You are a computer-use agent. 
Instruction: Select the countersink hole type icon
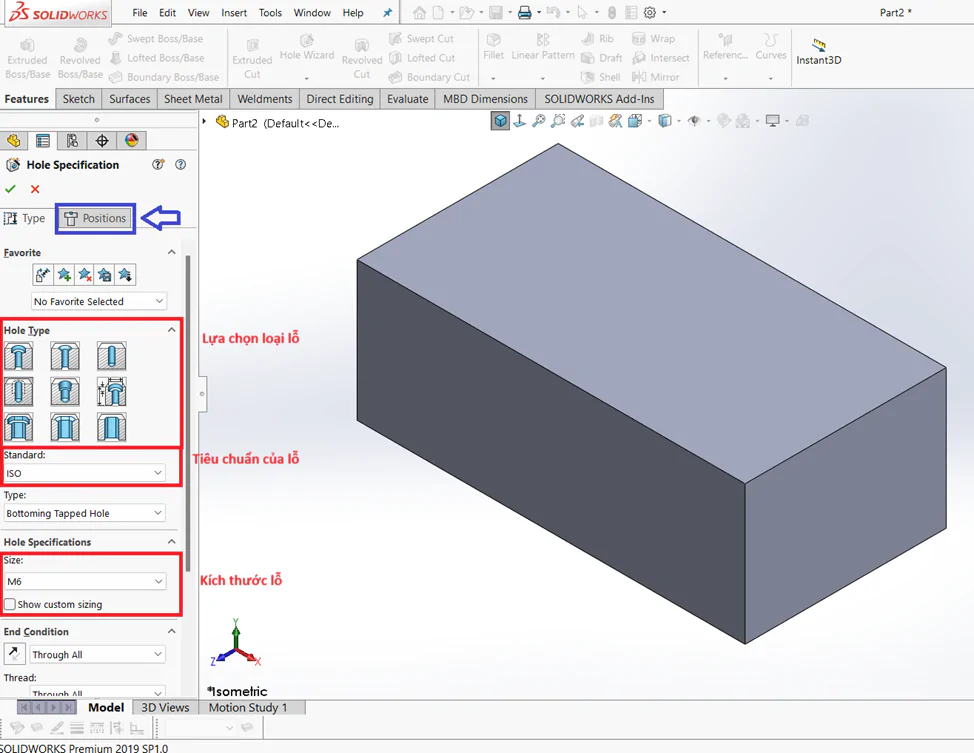65,357
